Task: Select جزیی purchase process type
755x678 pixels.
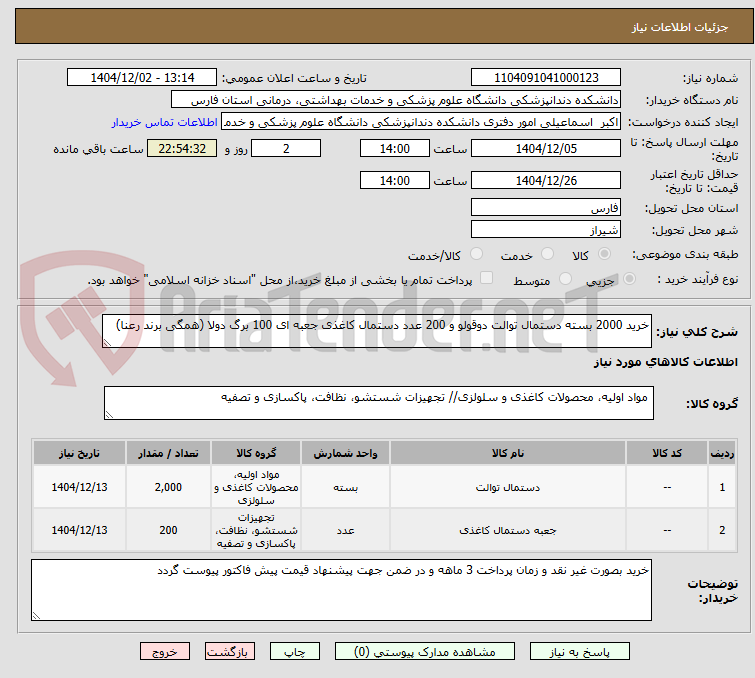Action: (629, 279)
